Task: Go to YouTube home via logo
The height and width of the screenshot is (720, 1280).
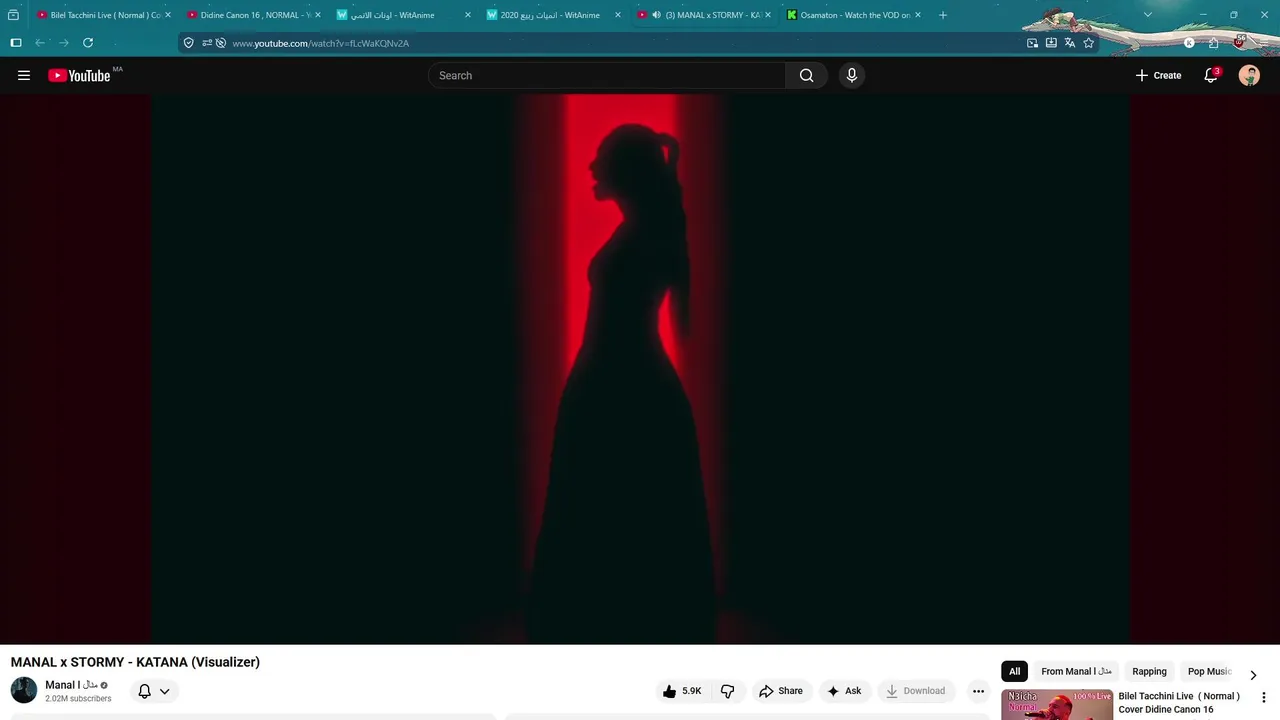Action: (79, 75)
